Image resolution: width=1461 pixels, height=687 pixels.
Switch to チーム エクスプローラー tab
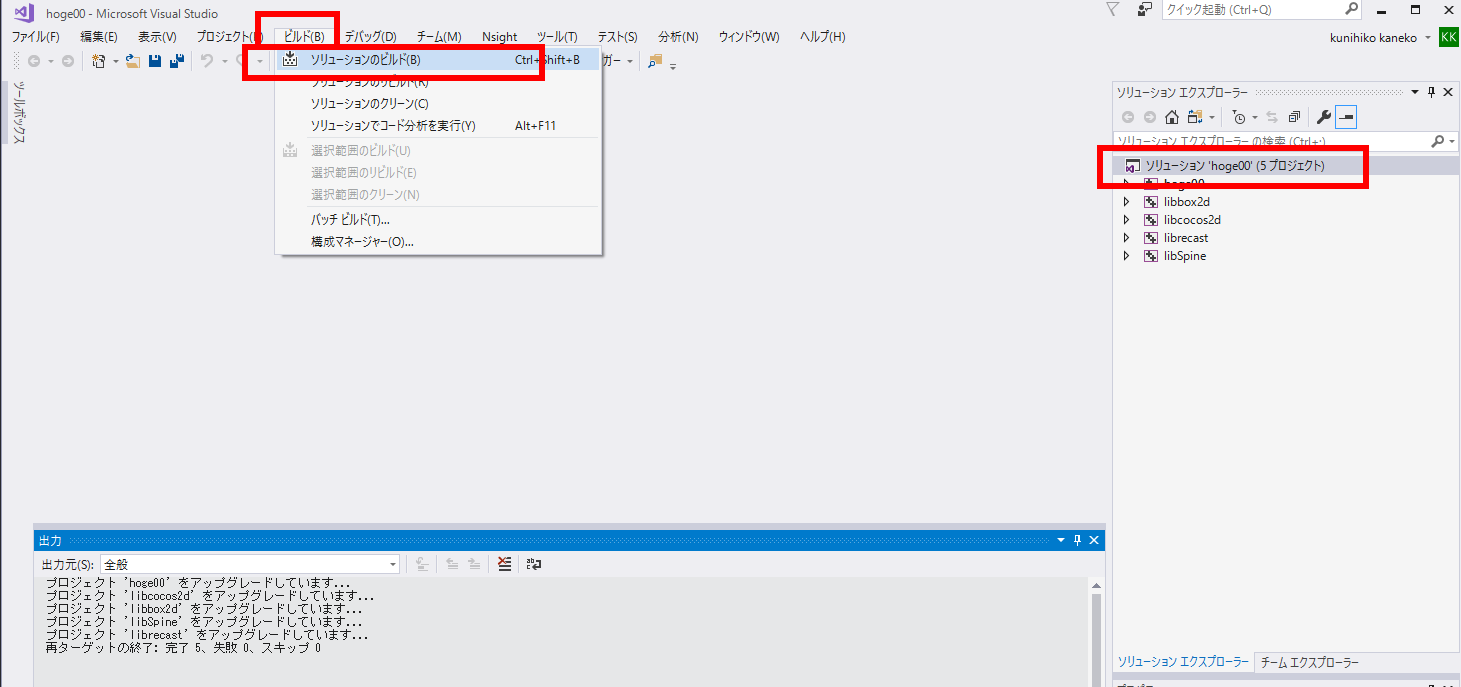(x=1309, y=663)
